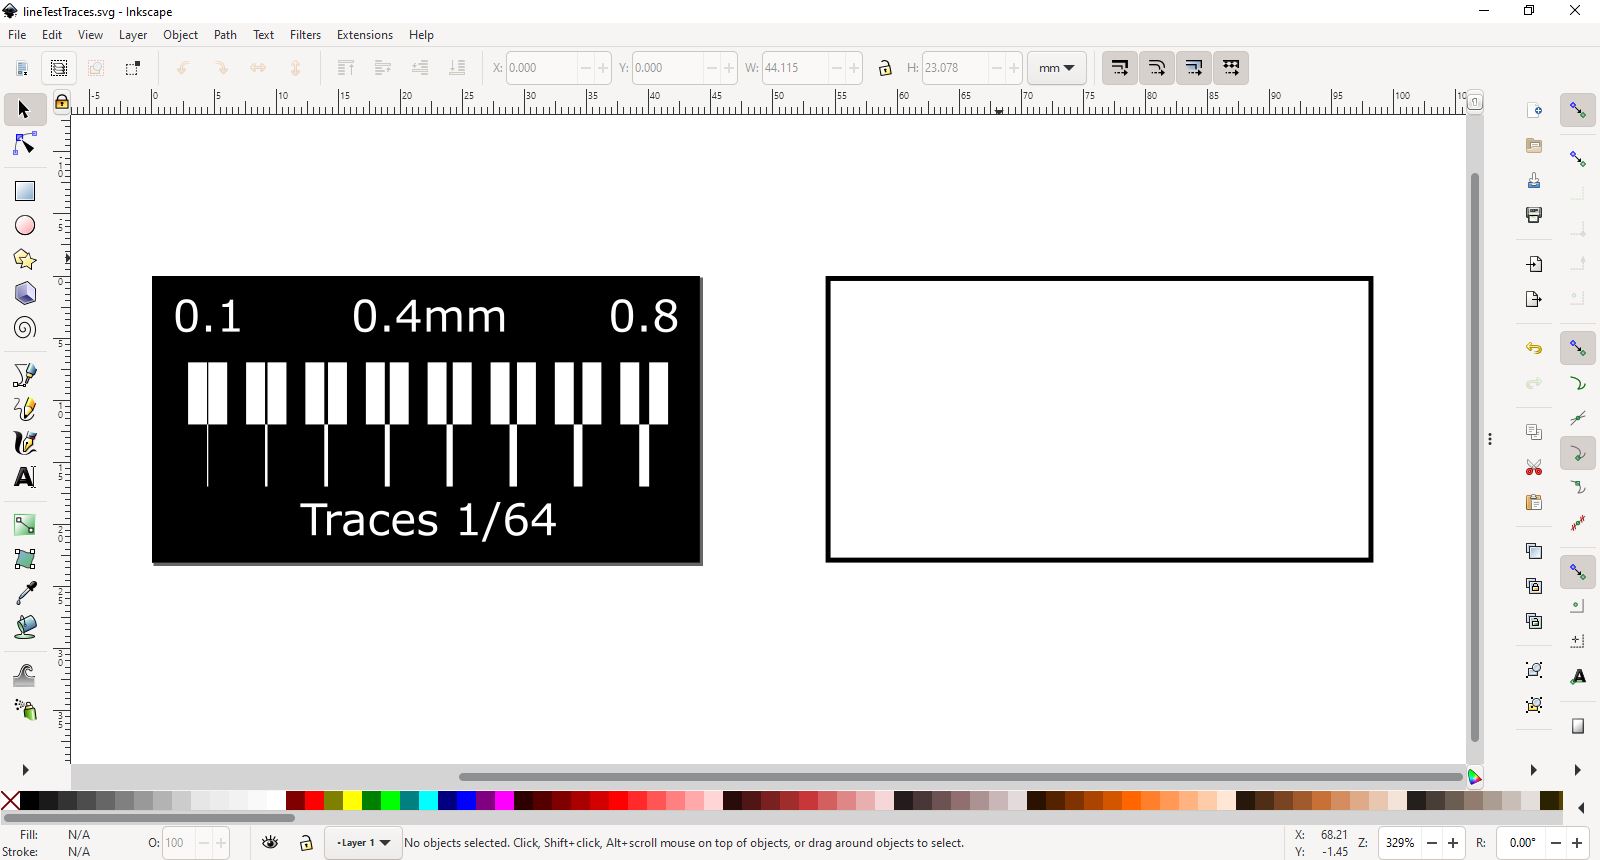Select the Rectangle tool
1600x860 pixels.
24,191
